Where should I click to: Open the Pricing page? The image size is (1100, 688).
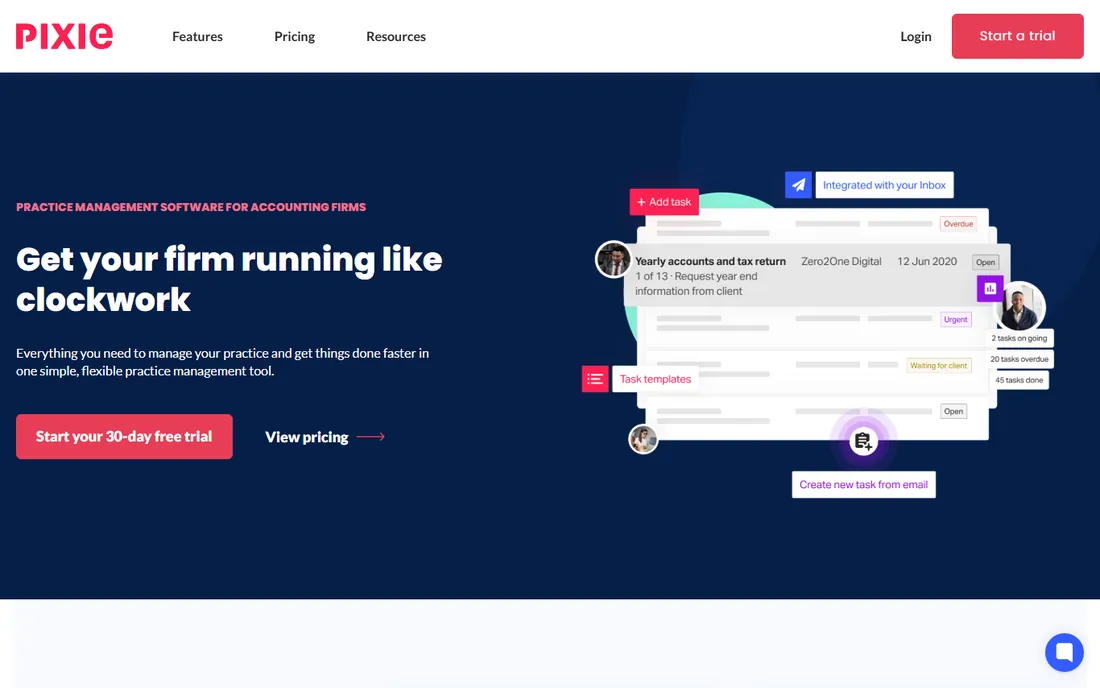294,36
